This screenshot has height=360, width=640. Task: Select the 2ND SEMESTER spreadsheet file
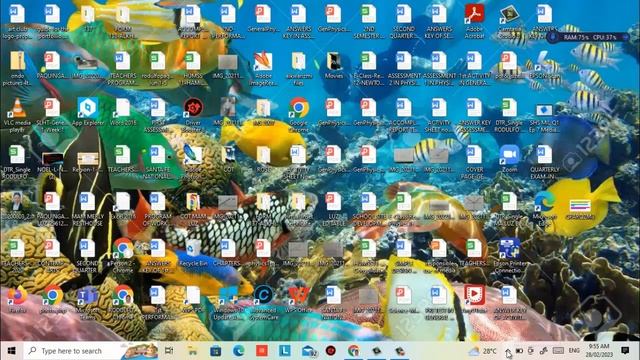click(369, 22)
